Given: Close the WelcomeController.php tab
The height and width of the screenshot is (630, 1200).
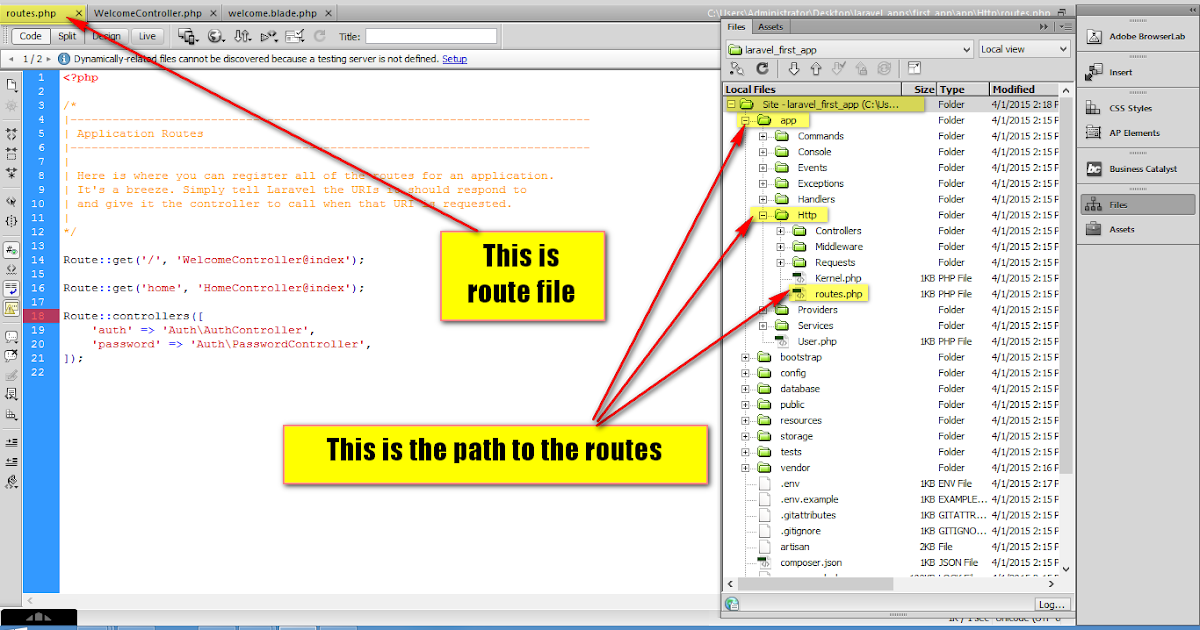Looking at the screenshot, I should point(212,13).
